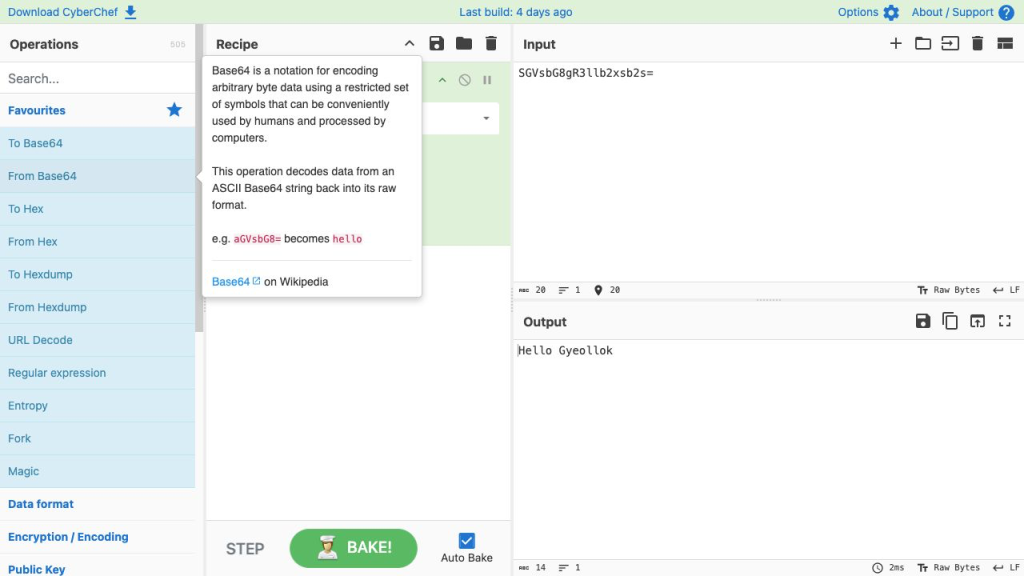Viewport: 1024px width, 576px height.
Task: Open input Raw Bytes encoding selector
Action: (948, 290)
